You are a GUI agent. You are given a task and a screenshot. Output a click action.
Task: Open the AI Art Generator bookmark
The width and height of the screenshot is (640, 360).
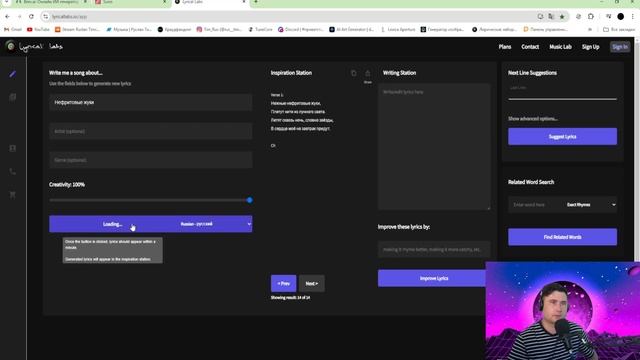pyautogui.click(x=351, y=29)
